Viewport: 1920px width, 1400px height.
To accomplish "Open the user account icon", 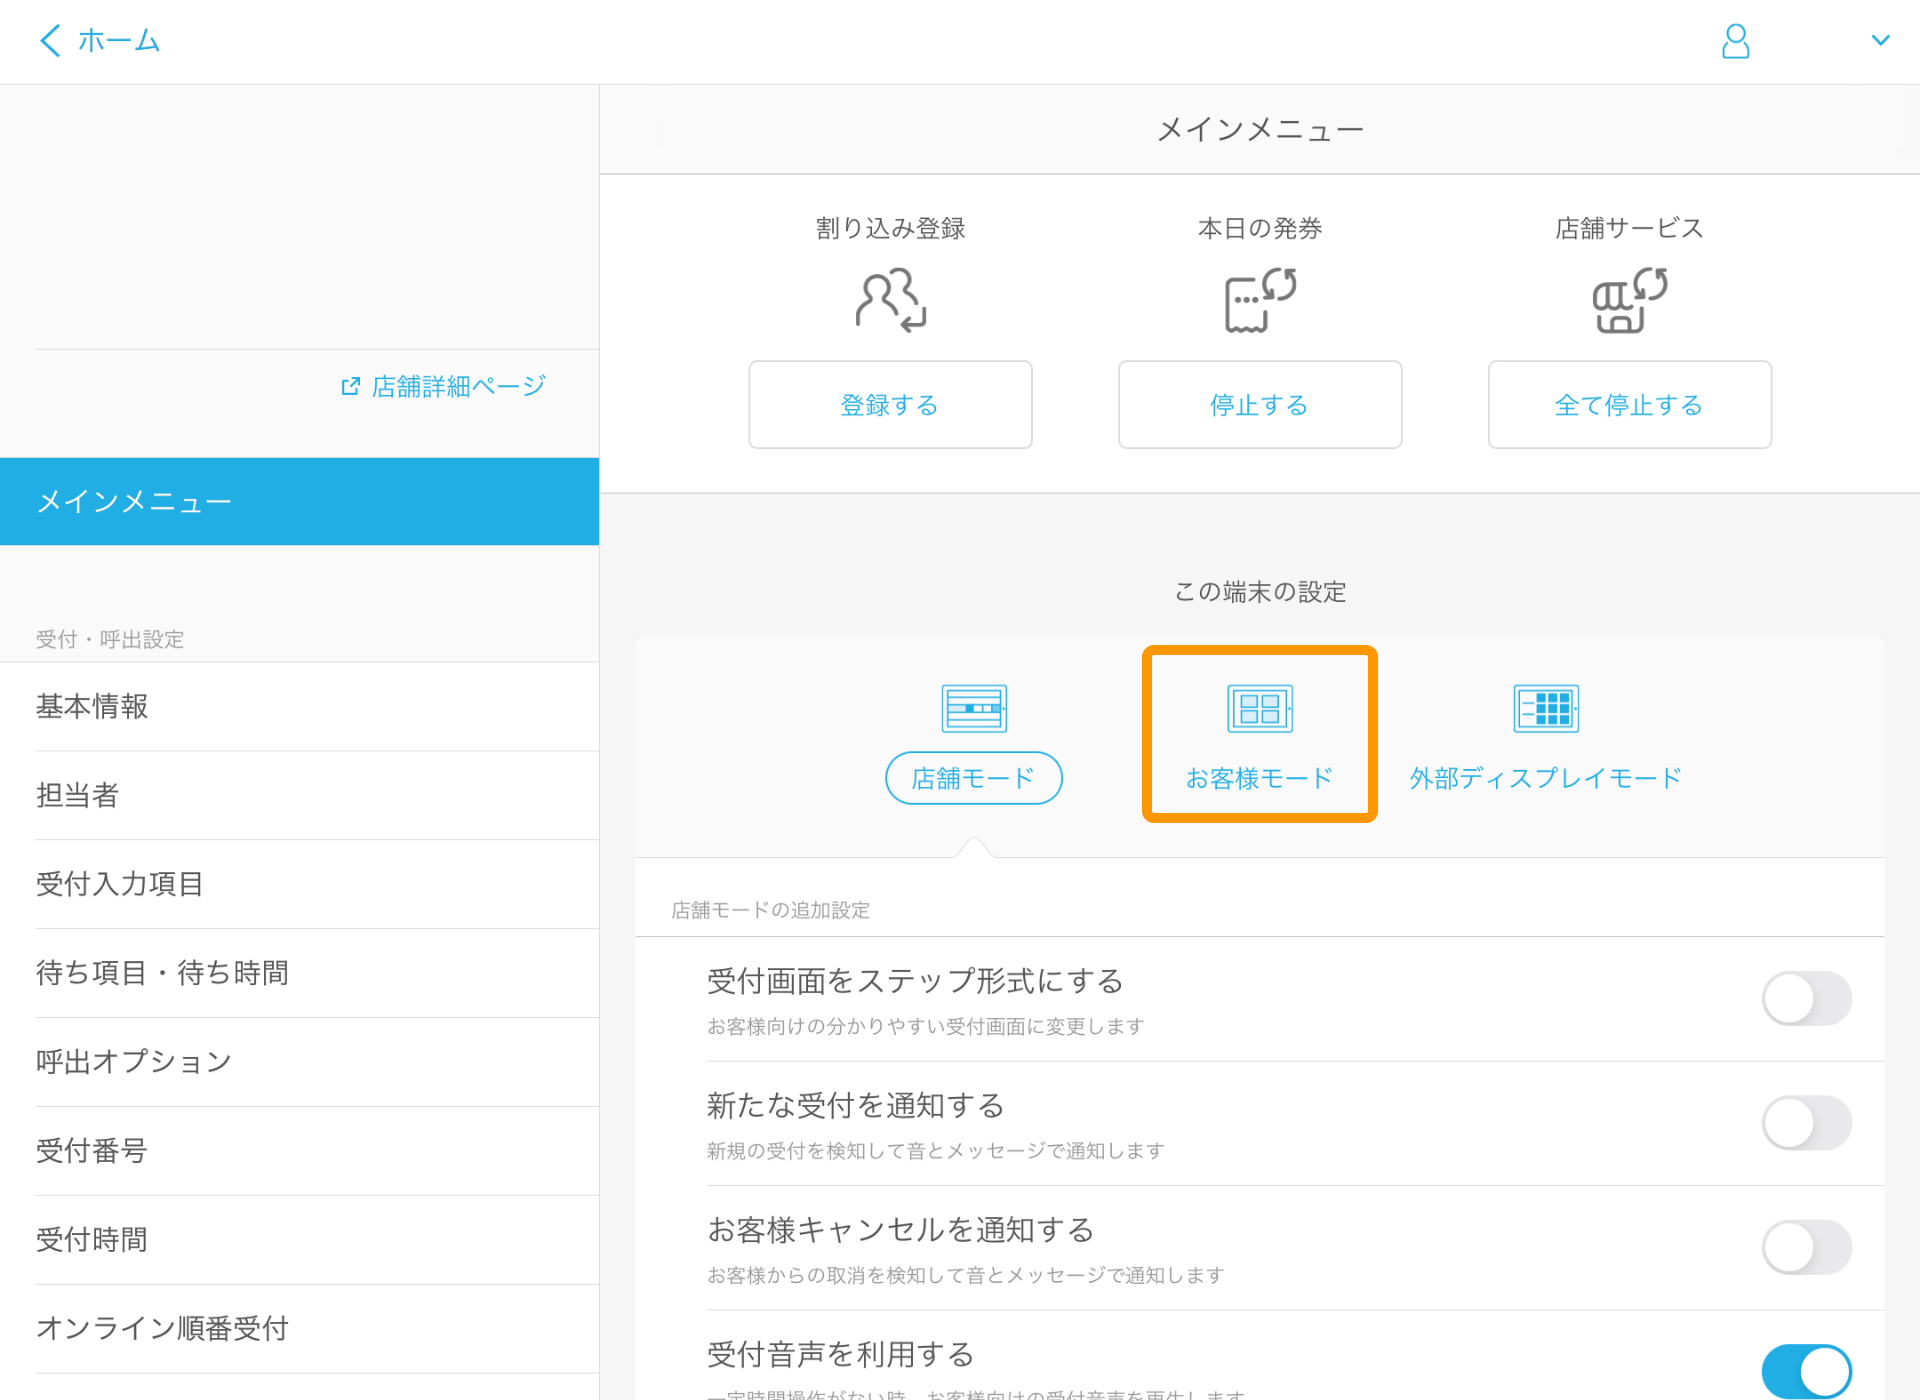I will (x=1735, y=41).
